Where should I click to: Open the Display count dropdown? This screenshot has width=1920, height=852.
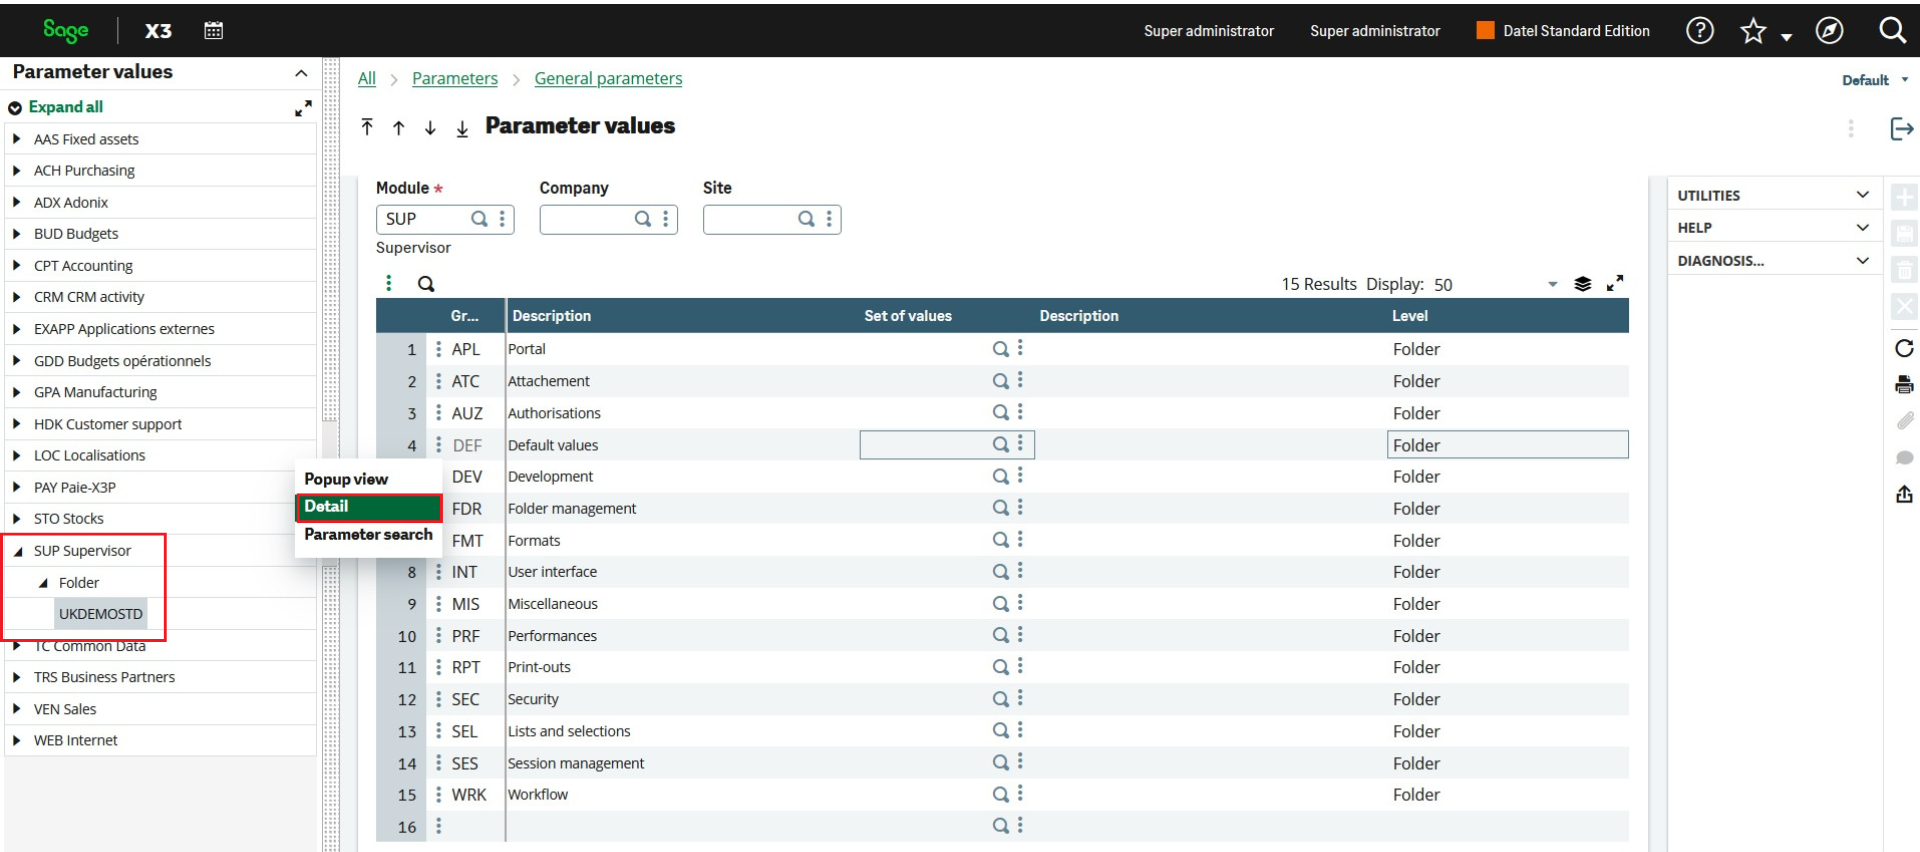1552,285
